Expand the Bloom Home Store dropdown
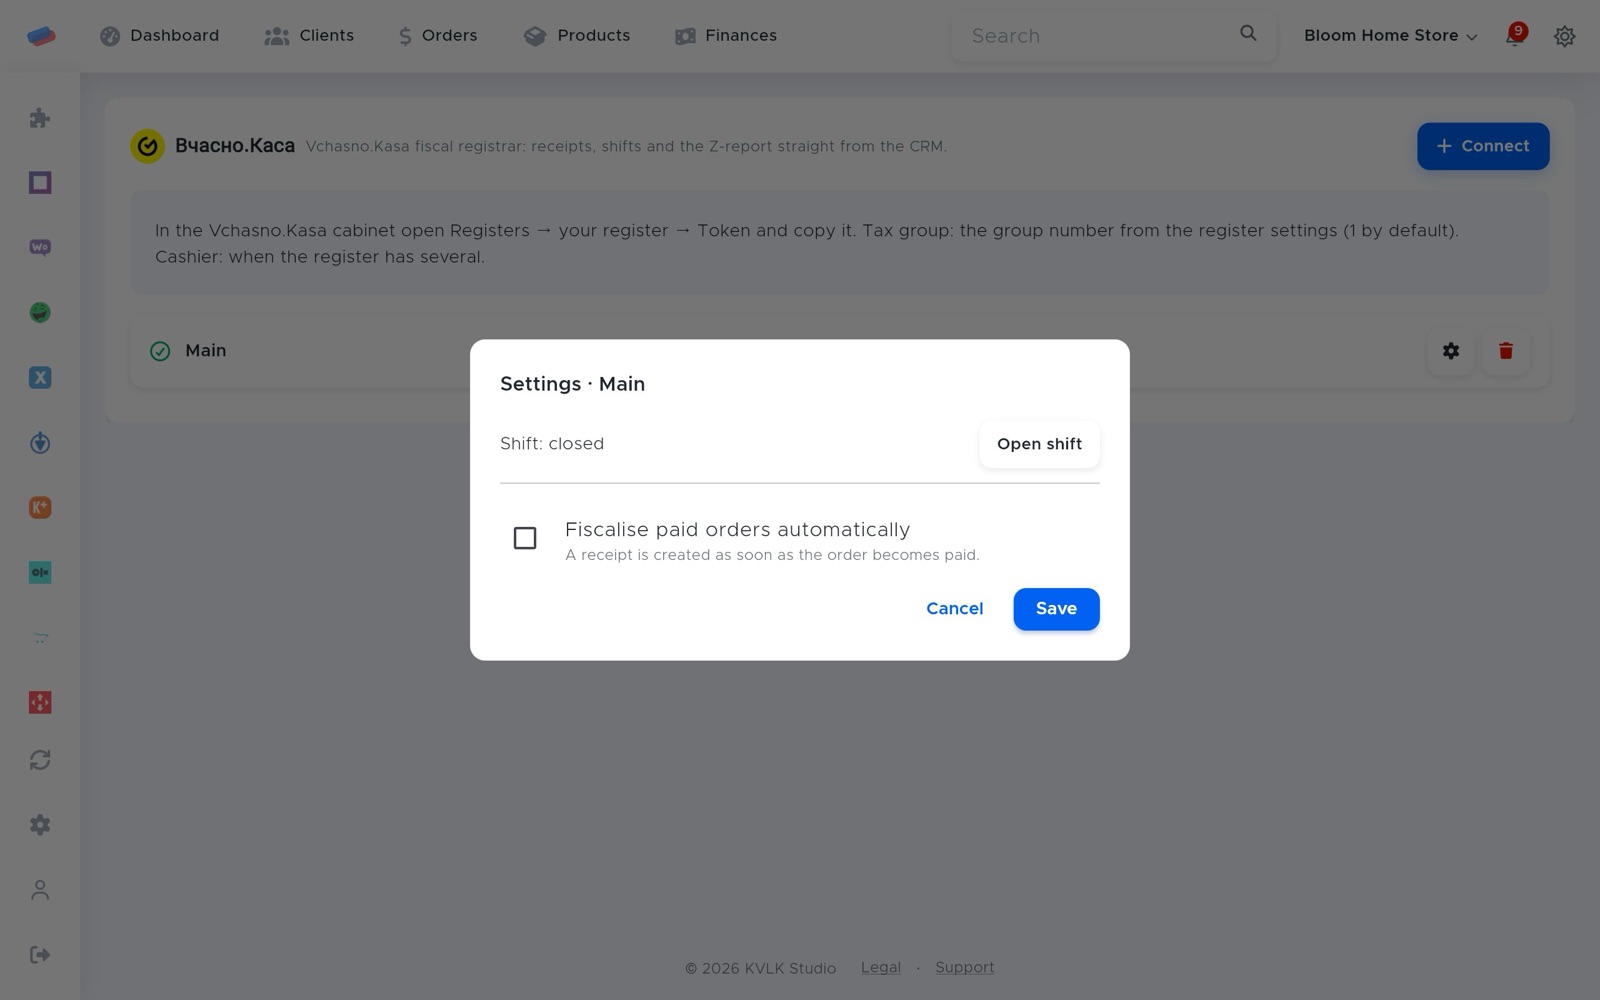Viewport: 1600px width, 1000px height. [1390, 36]
